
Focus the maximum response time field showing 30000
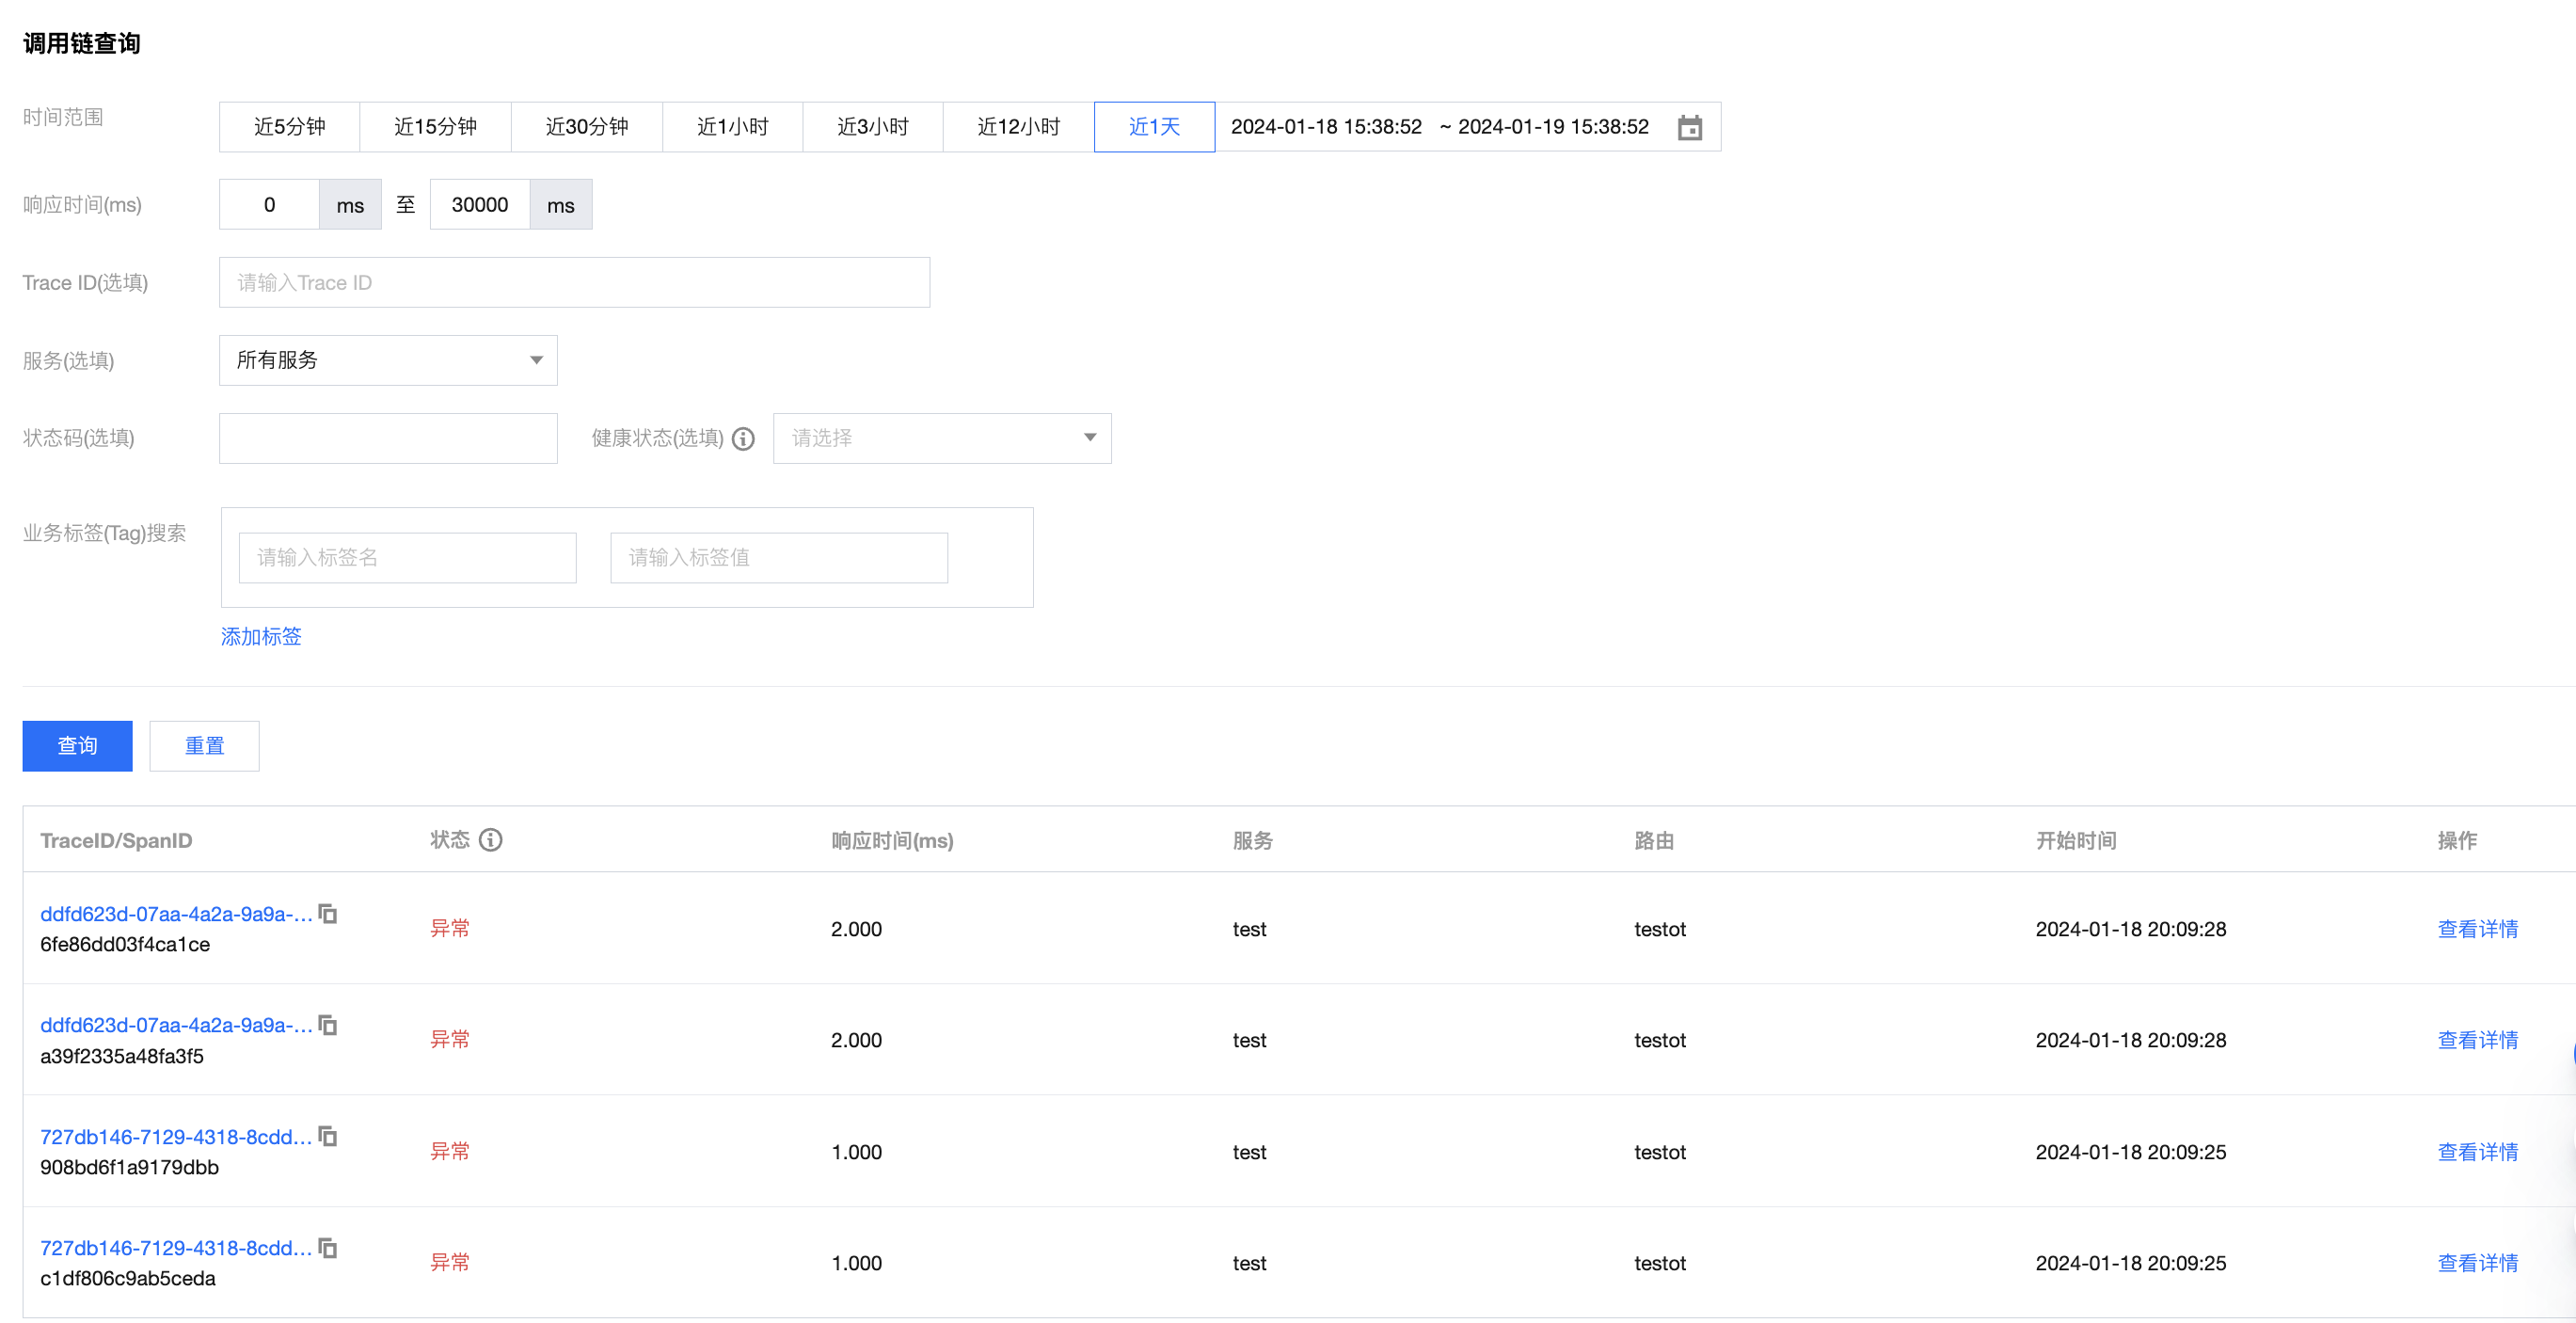(x=480, y=205)
